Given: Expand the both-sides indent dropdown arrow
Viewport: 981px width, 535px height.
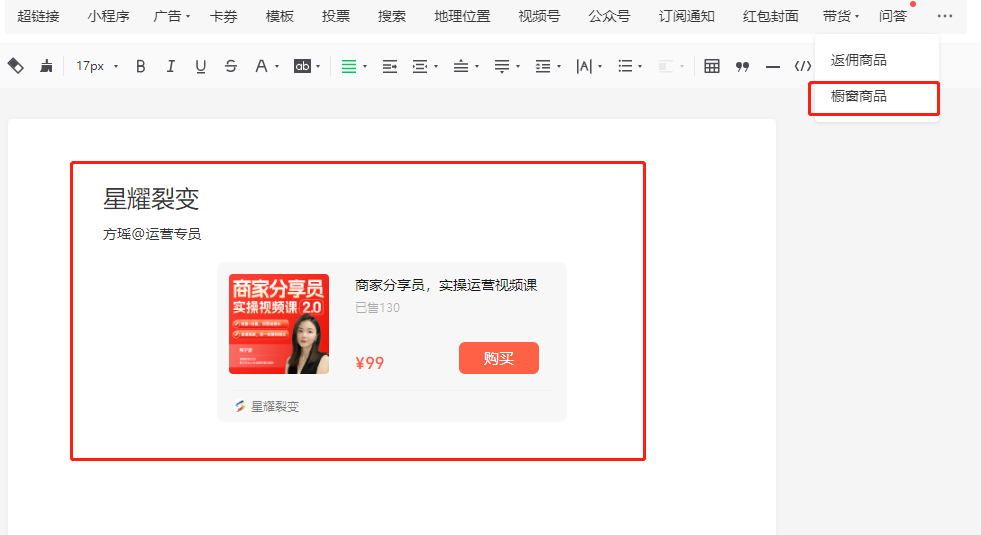Looking at the screenshot, I should (x=436, y=66).
